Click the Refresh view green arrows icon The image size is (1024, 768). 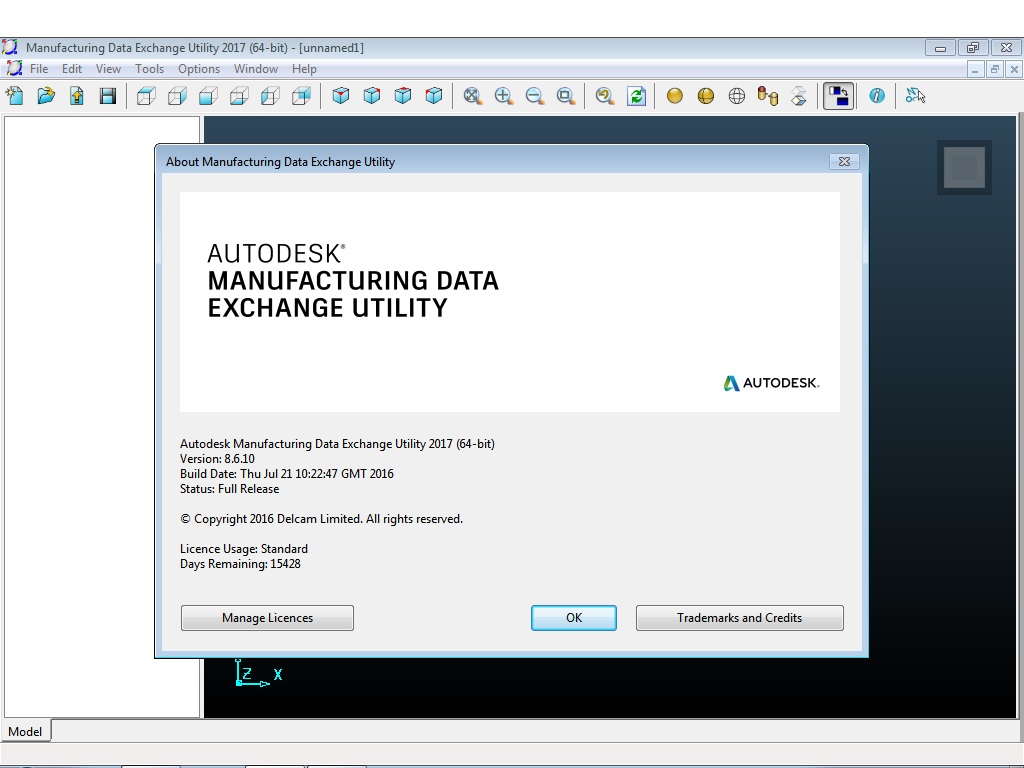coord(636,96)
